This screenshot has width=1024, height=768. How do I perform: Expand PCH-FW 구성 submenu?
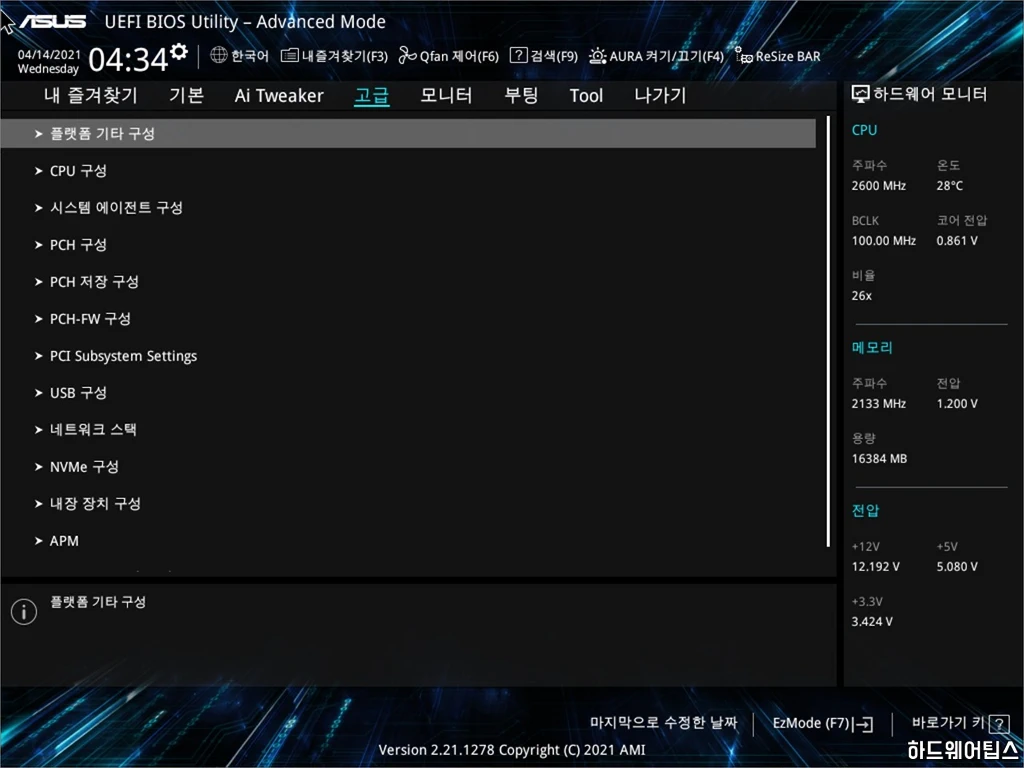click(x=408, y=319)
